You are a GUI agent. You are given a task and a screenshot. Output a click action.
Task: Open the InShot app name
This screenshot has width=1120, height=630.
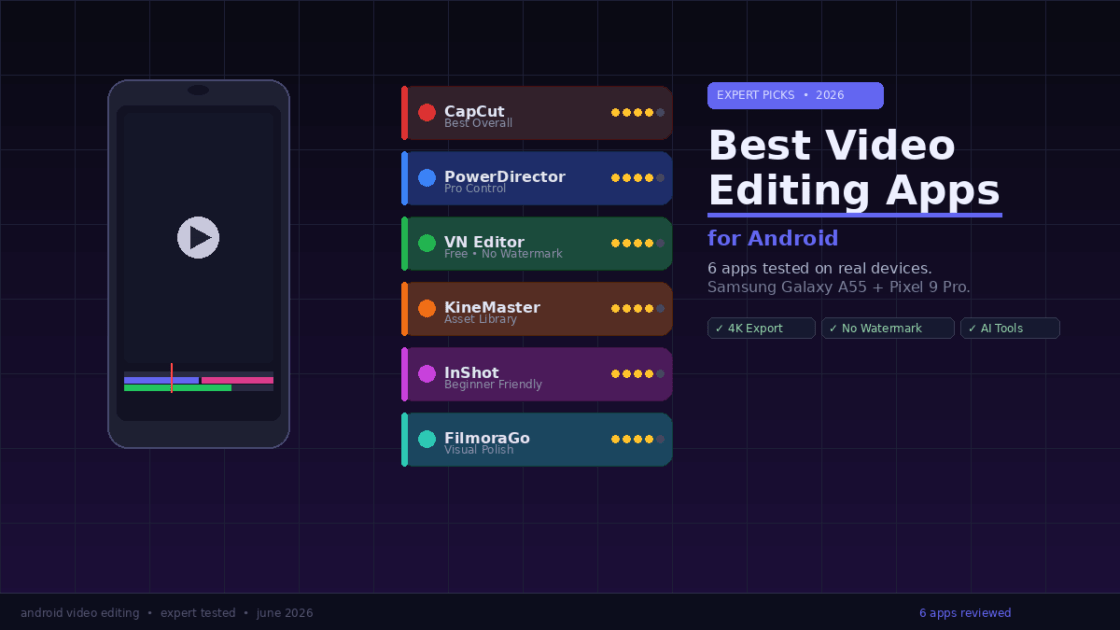point(471,372)
